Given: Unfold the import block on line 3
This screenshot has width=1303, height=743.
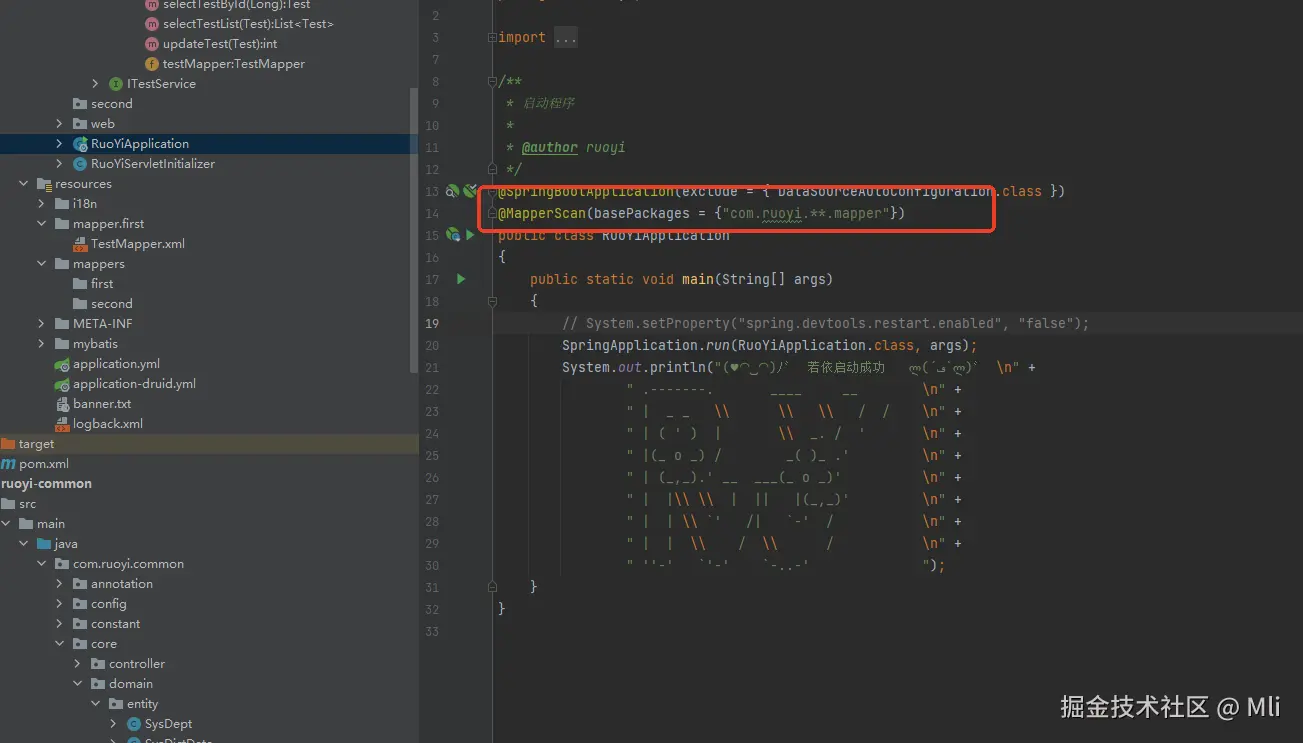Looking at the screenshot, I should click(491, 37).
